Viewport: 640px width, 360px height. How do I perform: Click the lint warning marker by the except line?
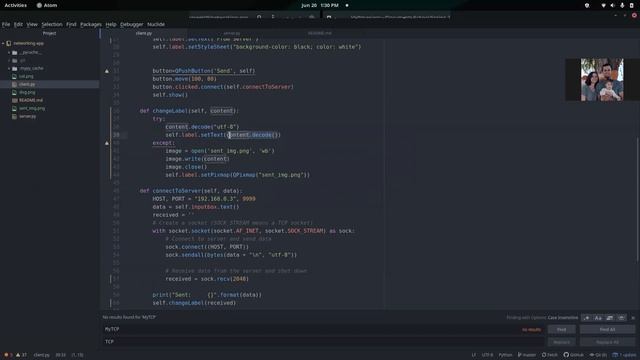coord(107,143)
